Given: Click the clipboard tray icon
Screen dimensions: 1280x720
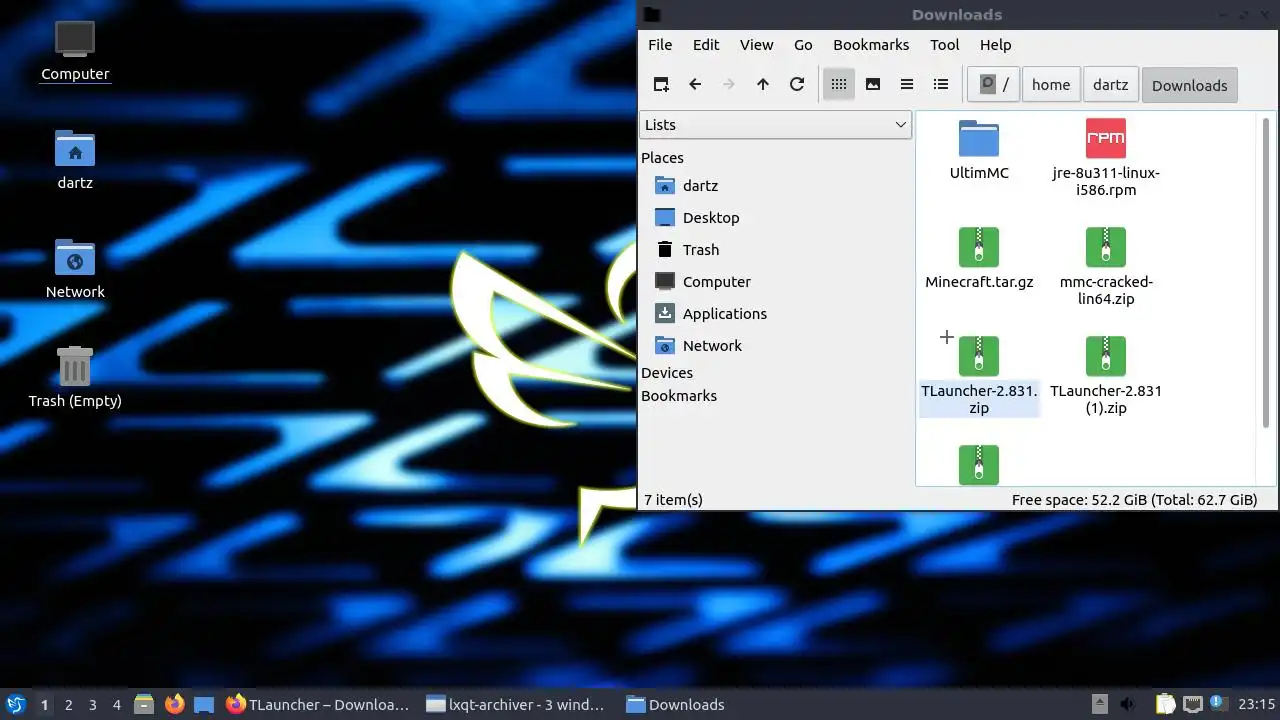Looking at the screenshot, I should (x=1165, y=704).
